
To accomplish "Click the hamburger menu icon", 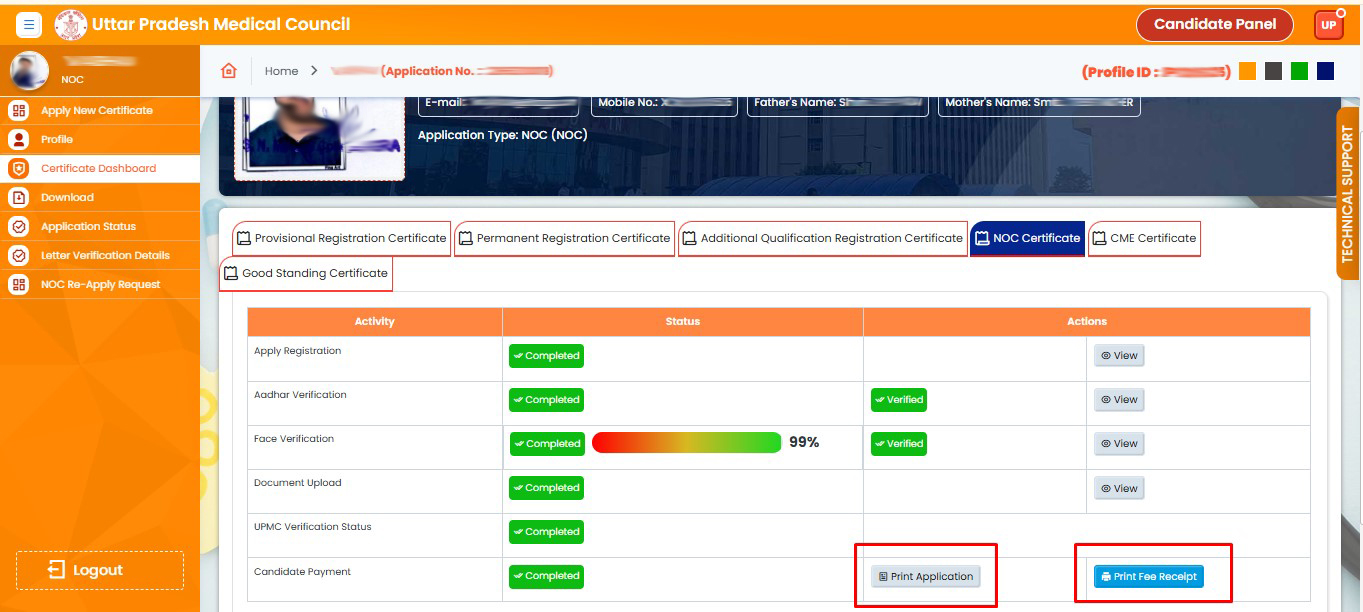I will (x=28, y=25).
